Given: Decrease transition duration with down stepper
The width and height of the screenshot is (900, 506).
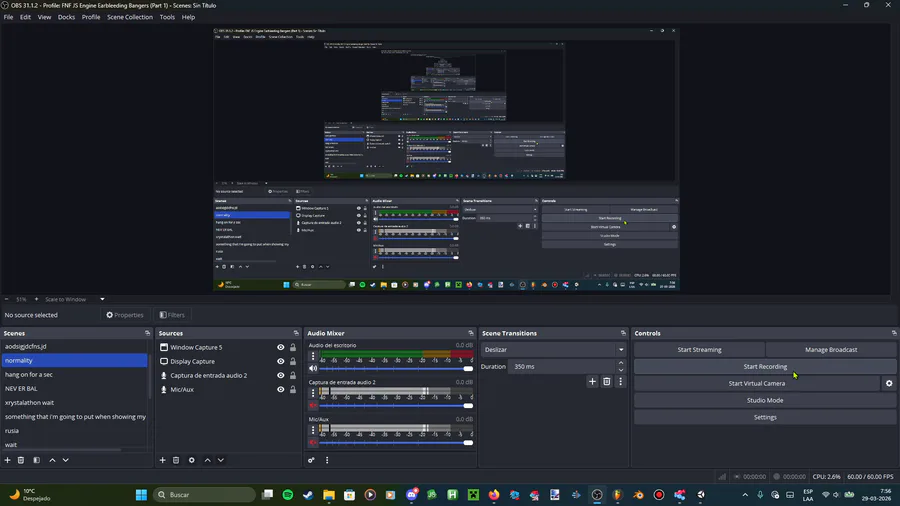Looking at the screenshot, I should click(621, 370).
